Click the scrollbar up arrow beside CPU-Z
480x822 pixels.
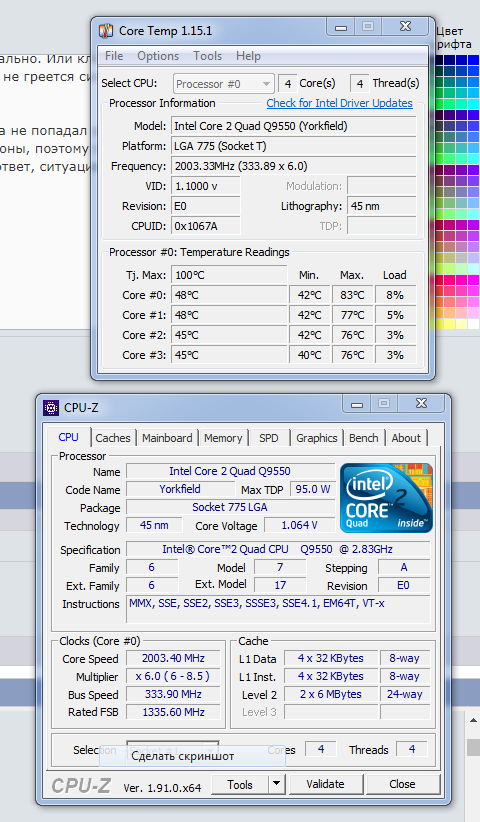coord(473,722)
